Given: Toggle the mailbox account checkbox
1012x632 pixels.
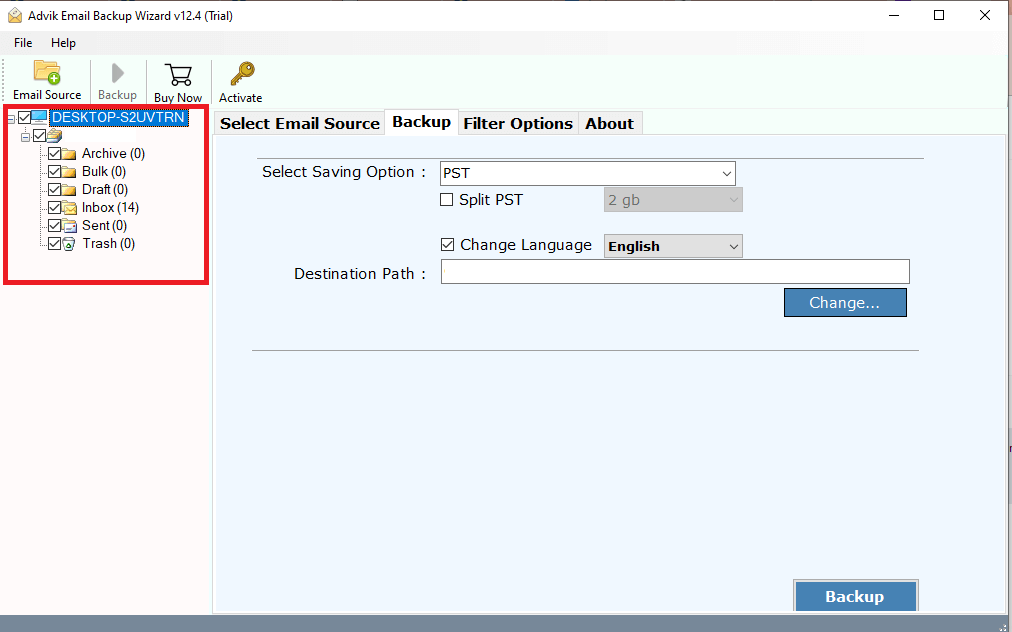Looking at the screenshot, I should click(x=39, y=136).
